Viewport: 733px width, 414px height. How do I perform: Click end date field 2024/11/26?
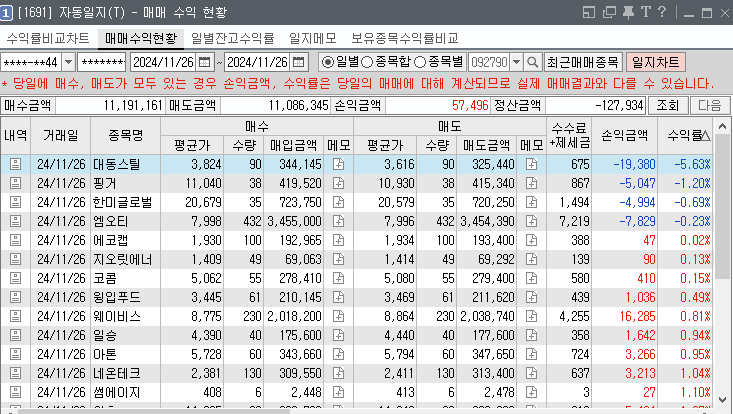258,62
